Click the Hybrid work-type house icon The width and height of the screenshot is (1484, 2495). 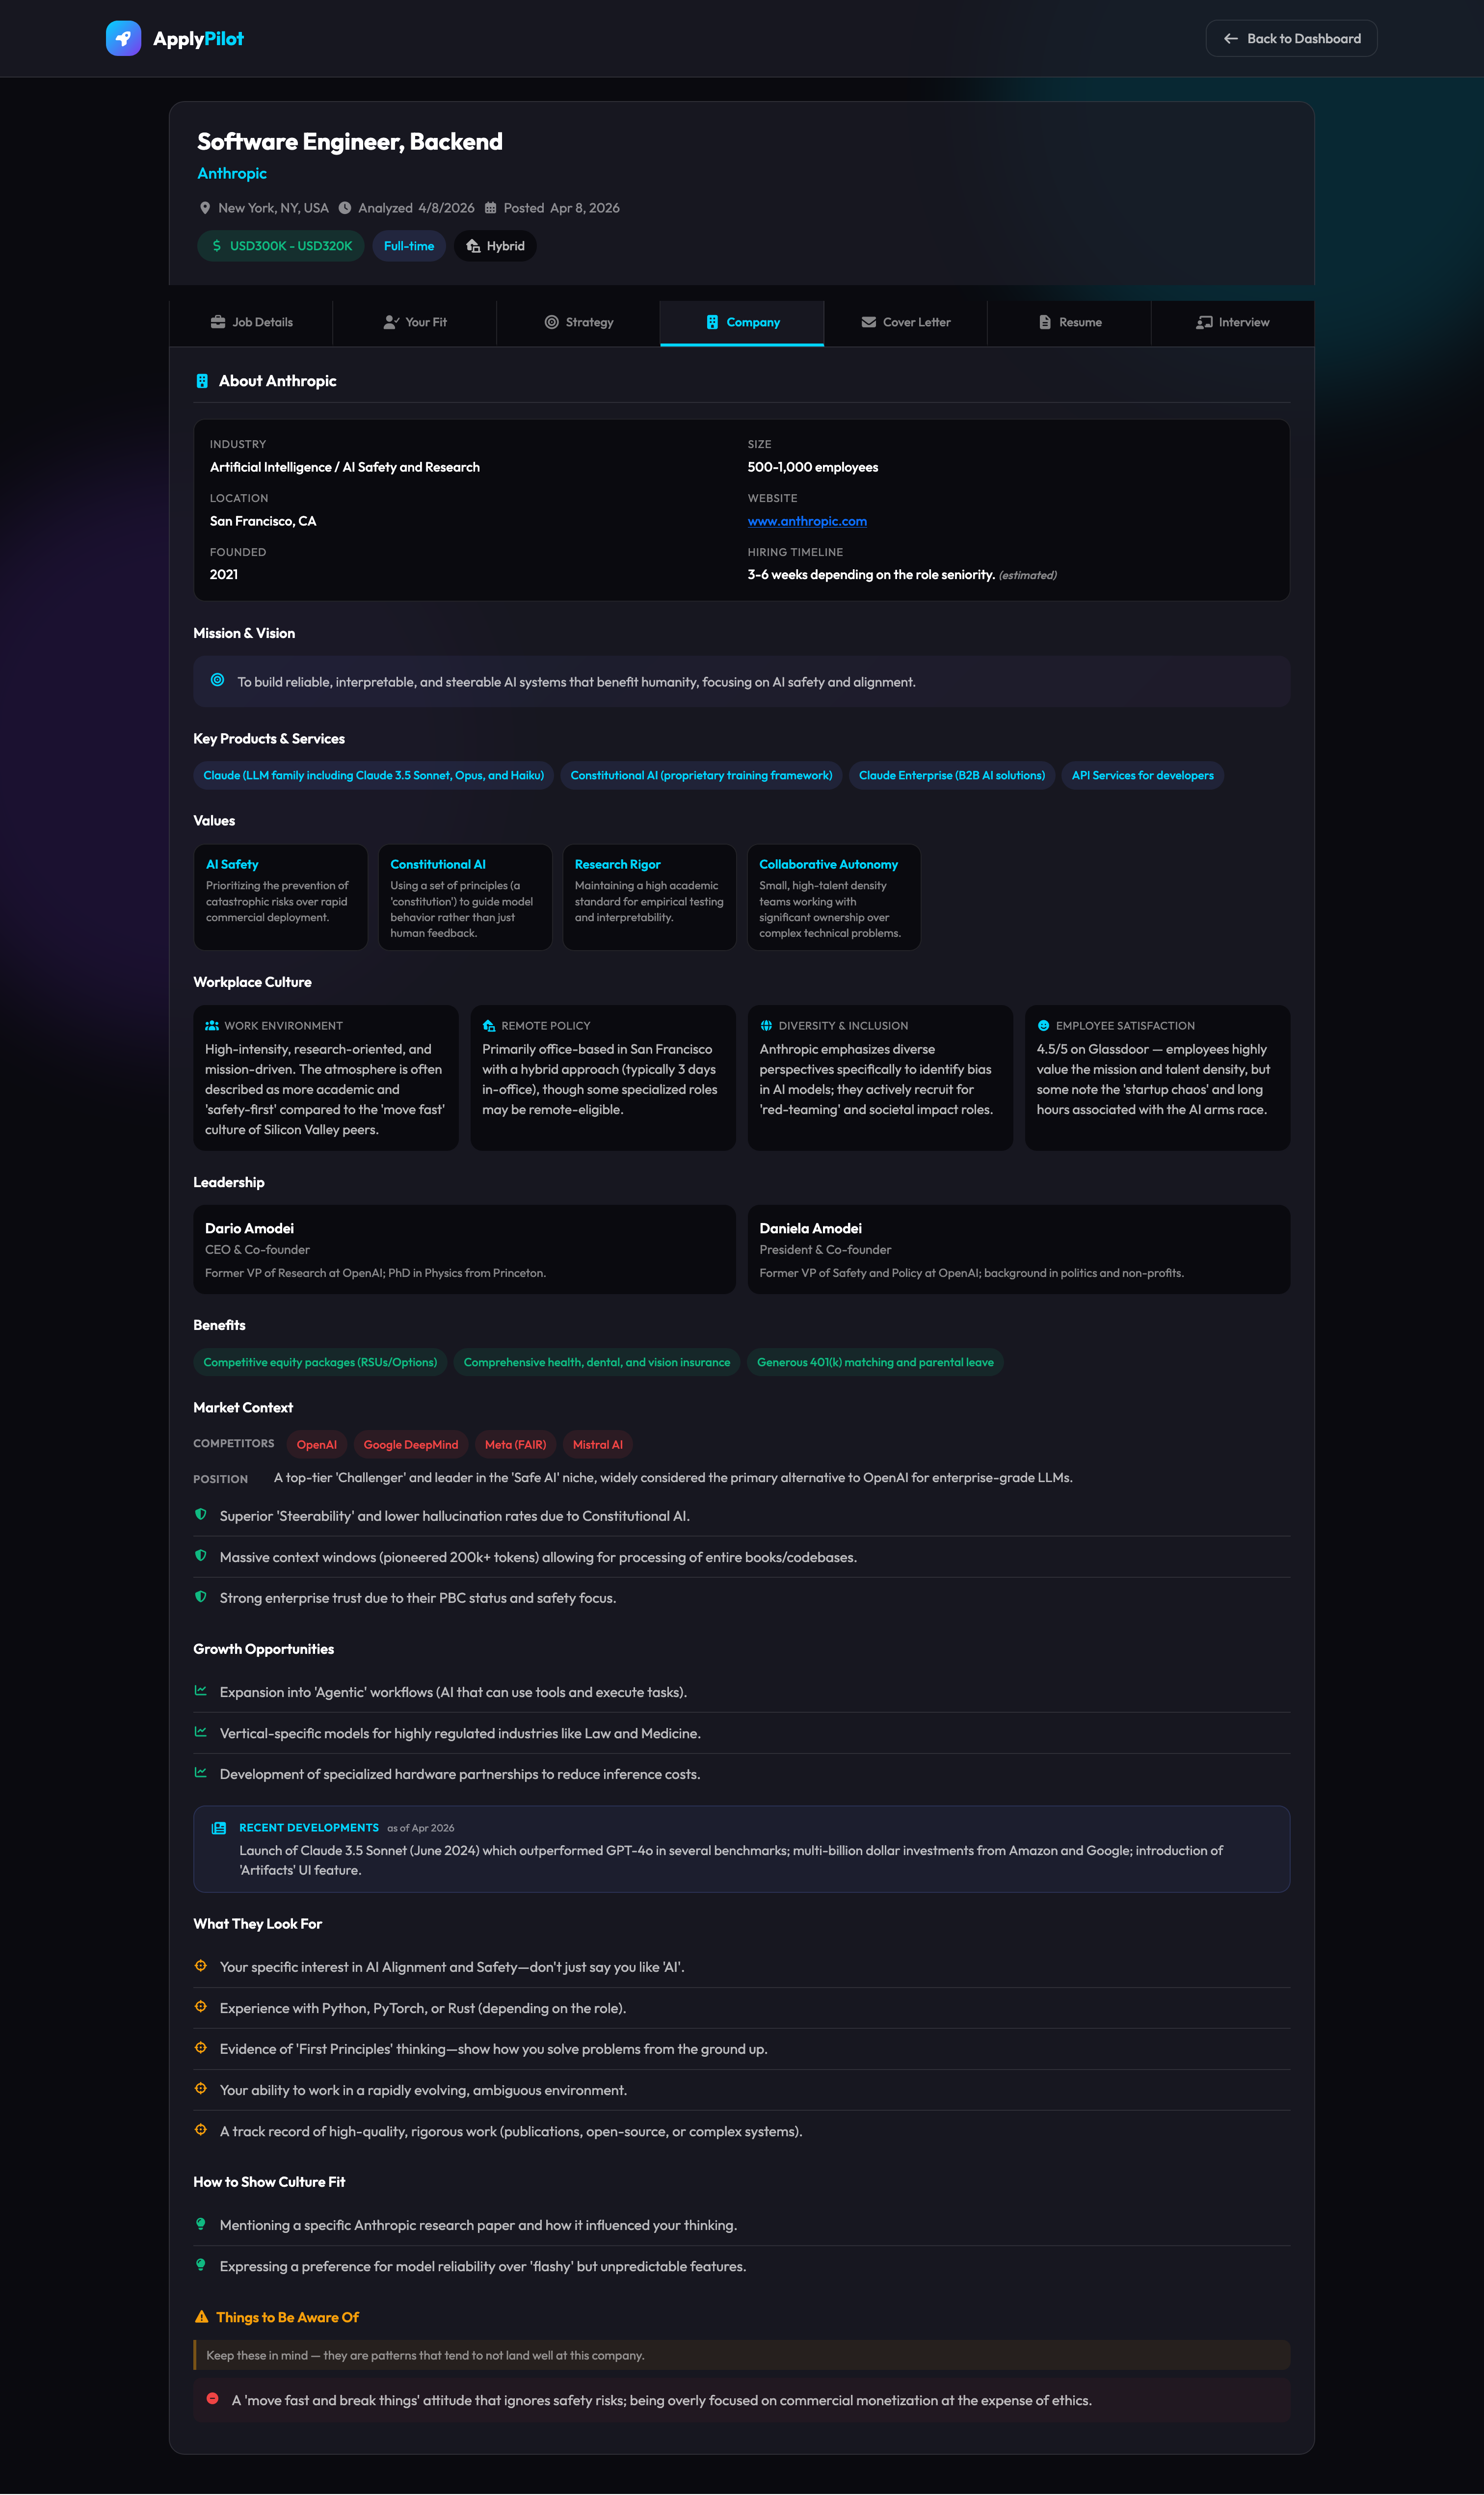(474, 246)
